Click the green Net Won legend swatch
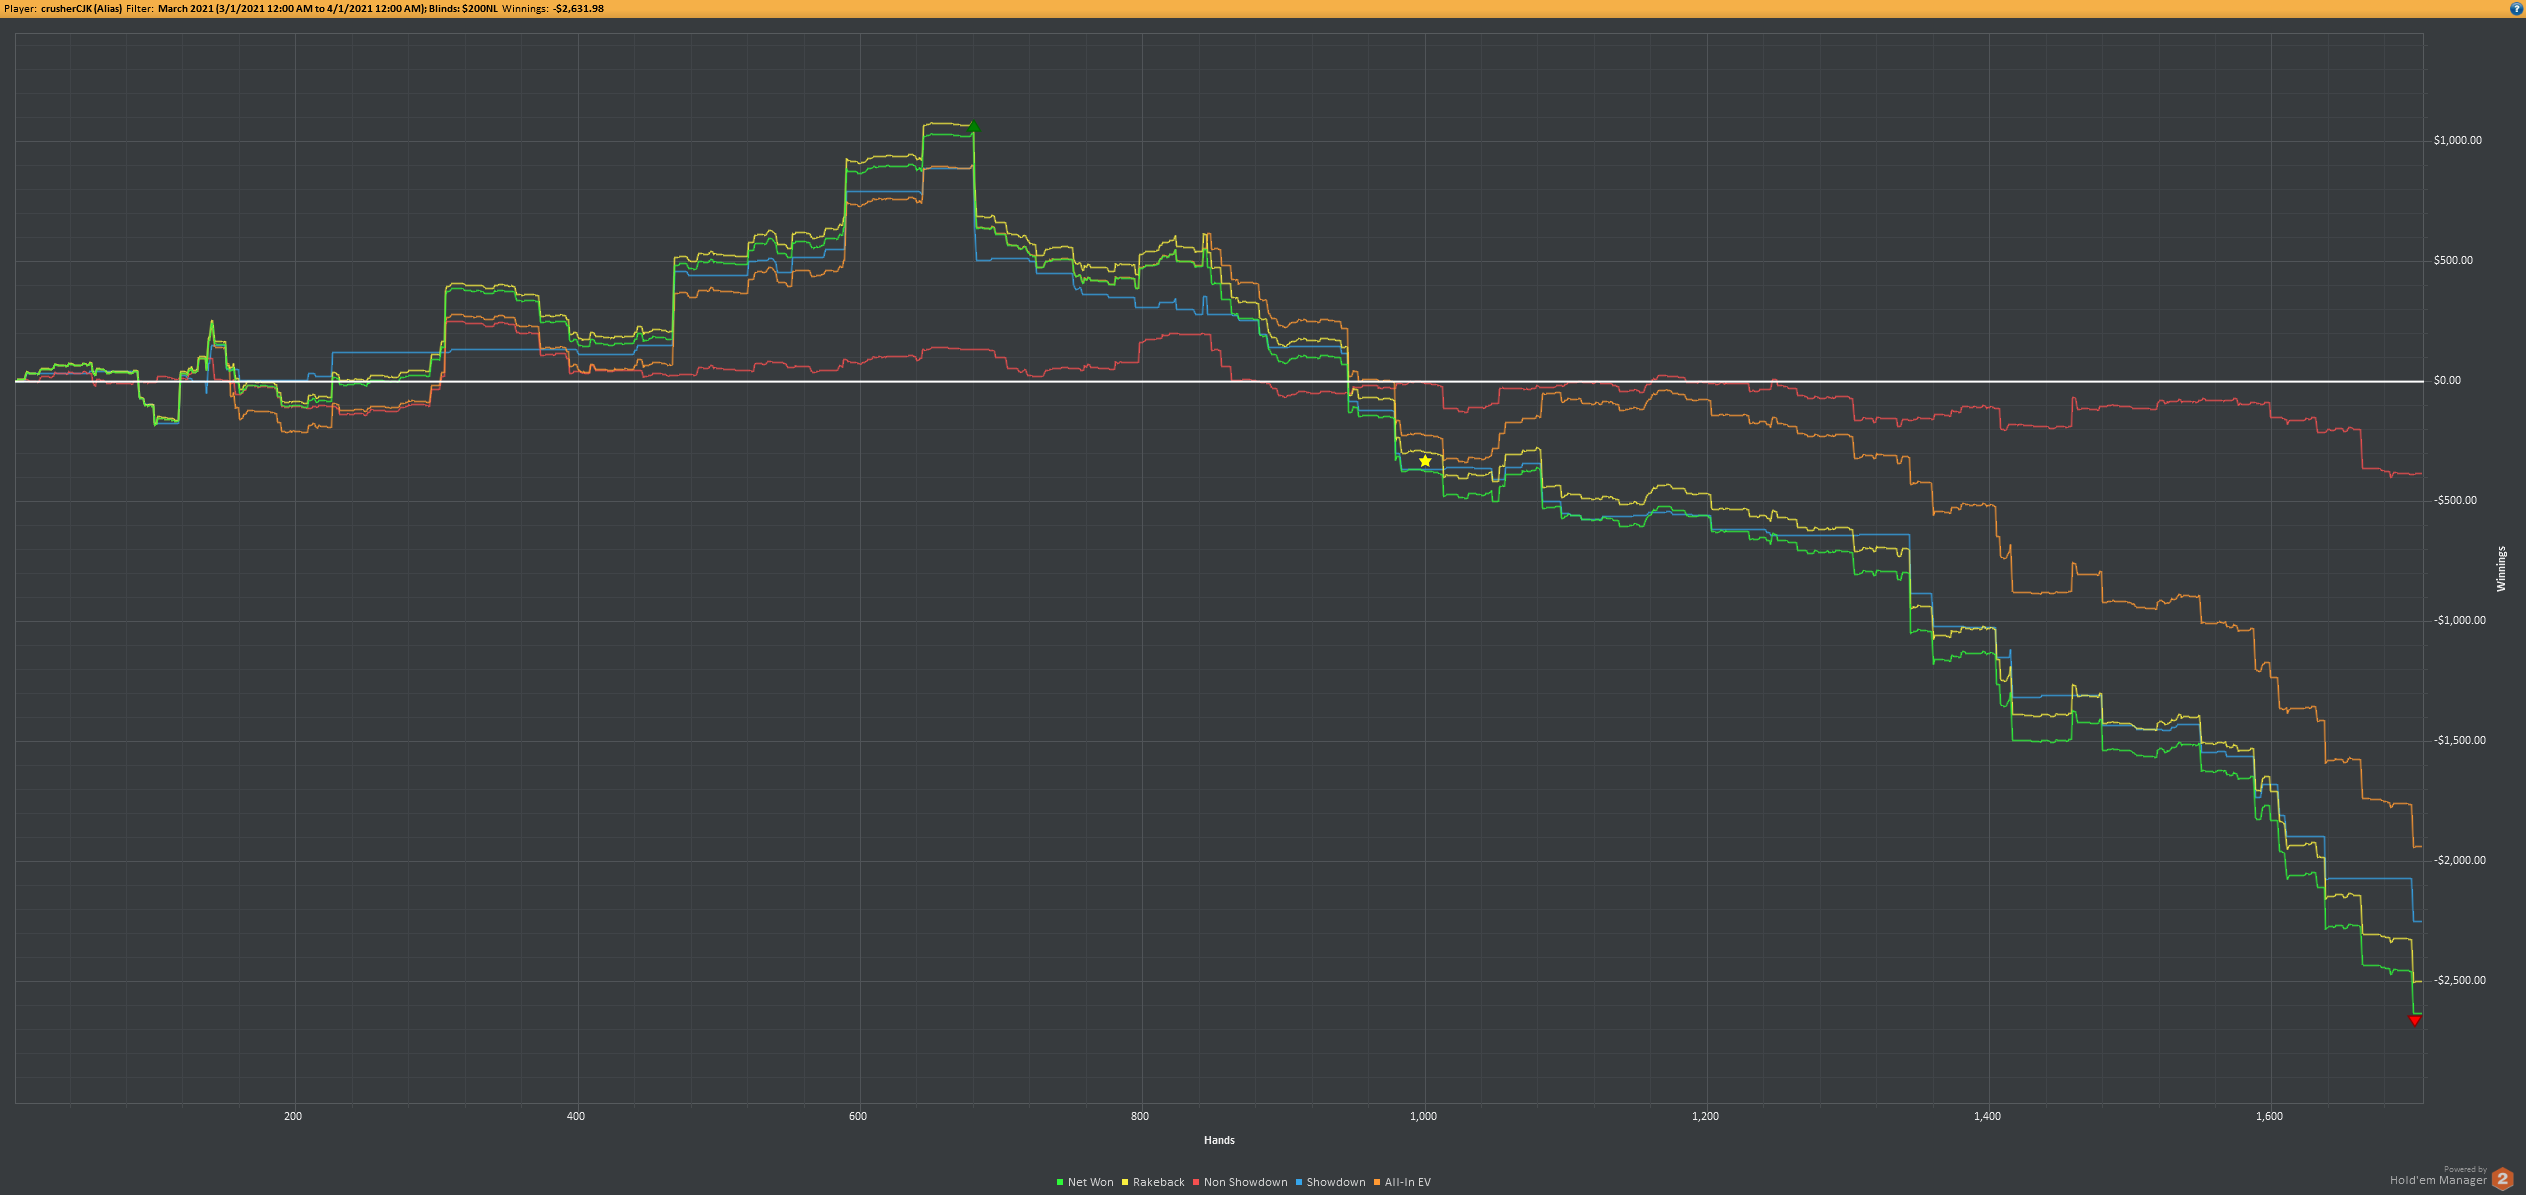Image resolution: width=2526 pixels, height=1195 pixels. (x=1060, y=1182)
